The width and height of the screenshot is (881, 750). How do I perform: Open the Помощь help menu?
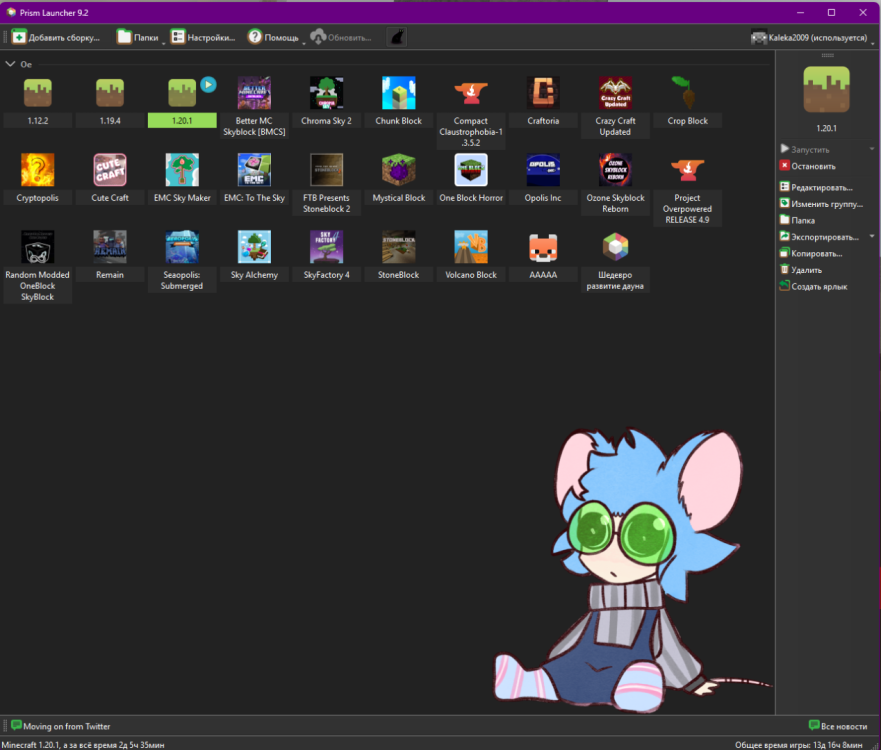274,37
